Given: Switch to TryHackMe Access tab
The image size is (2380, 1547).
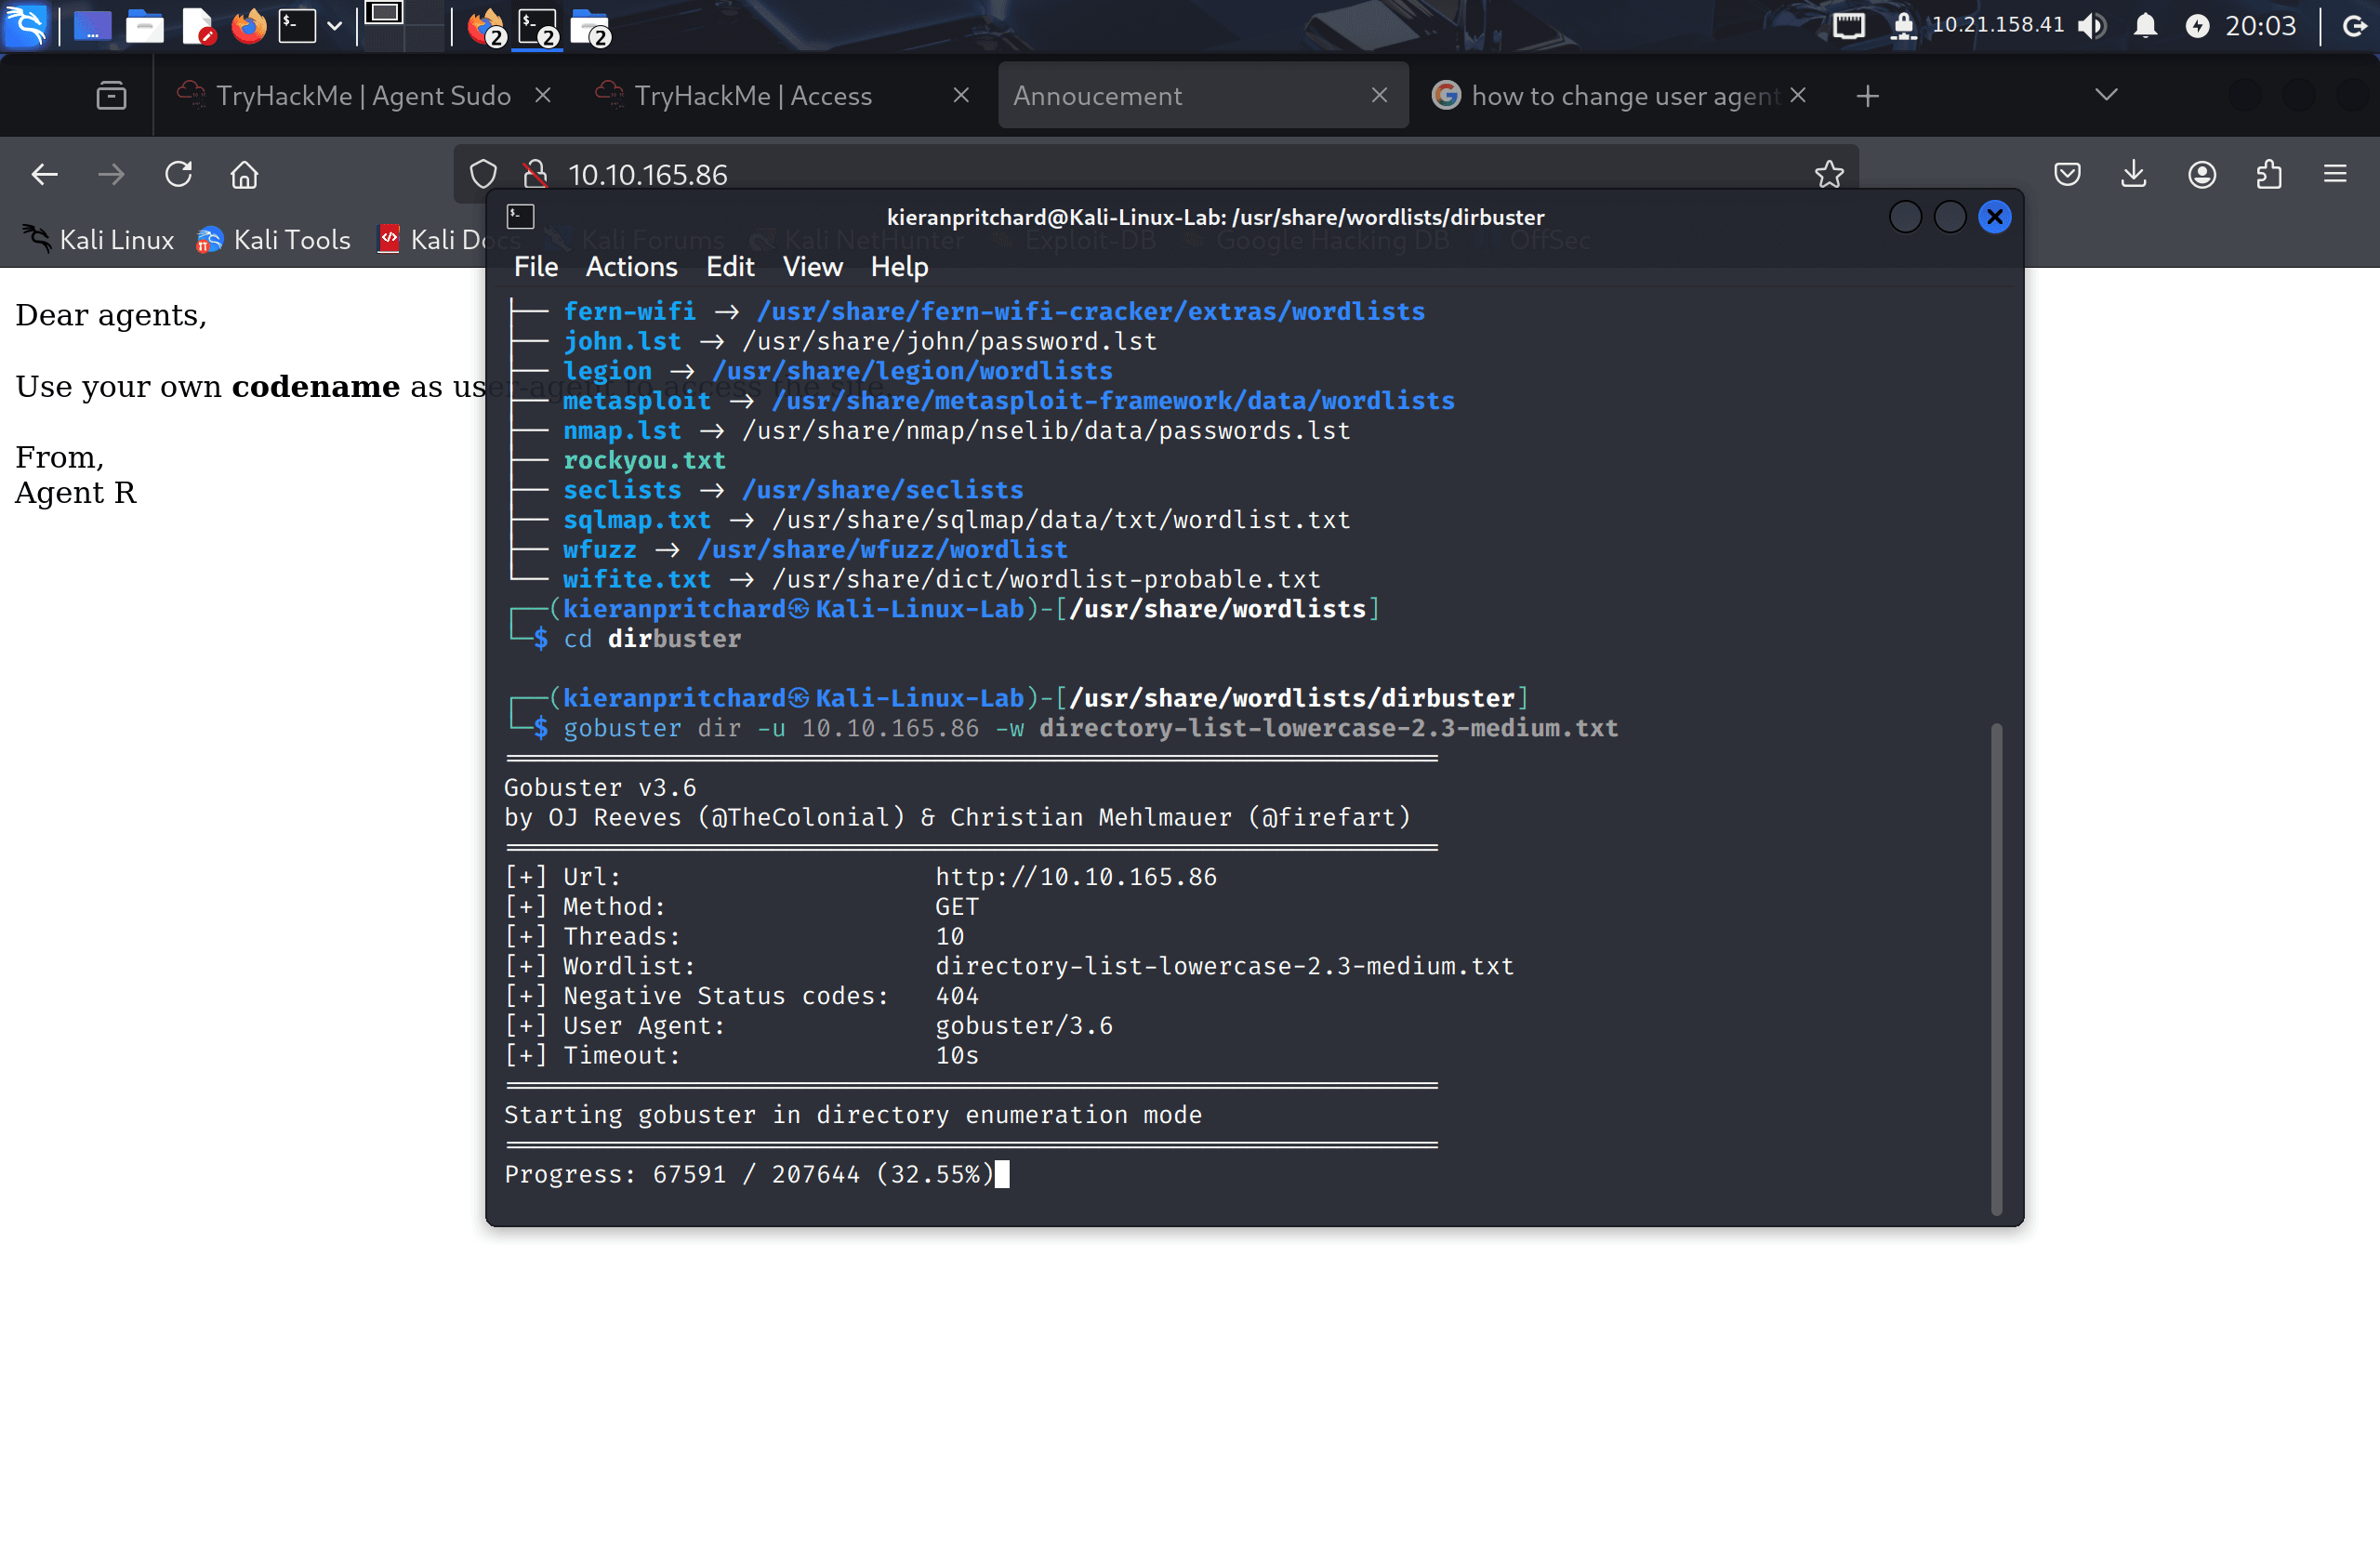Looking at the screenshot, I should pyautogui.click(x=753, y=96).
